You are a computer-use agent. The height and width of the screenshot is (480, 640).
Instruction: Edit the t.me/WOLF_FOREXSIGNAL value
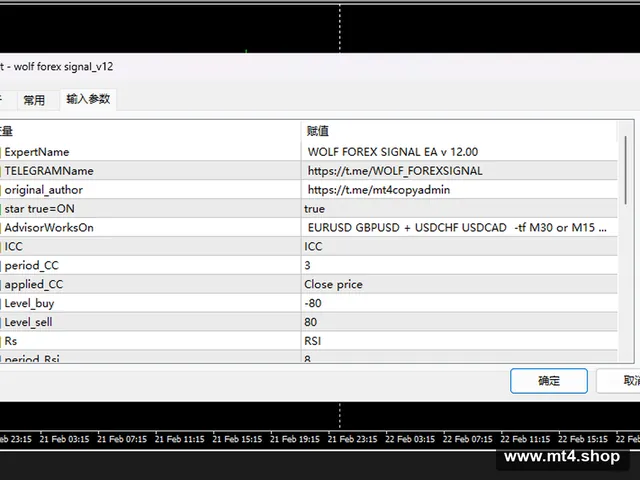pyautogui.click(x=459, y=171)
